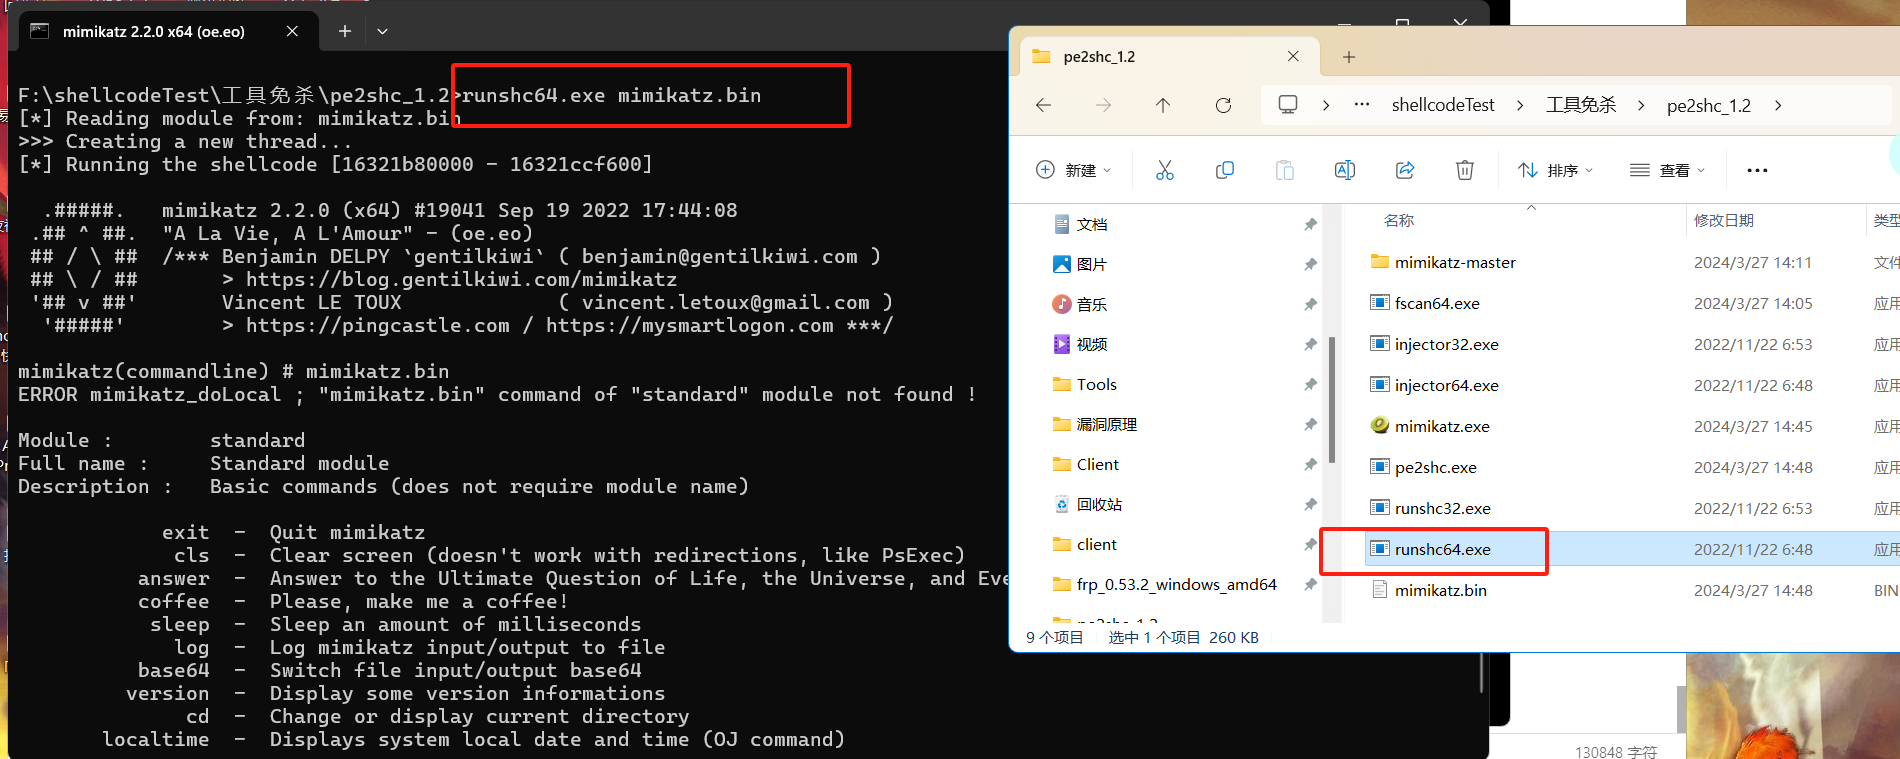Image resolution: width=1900 pixels, height=759 pixels.
Task: Click the Copy icon in Explorer toolbar
Action: click(1225, 170)
